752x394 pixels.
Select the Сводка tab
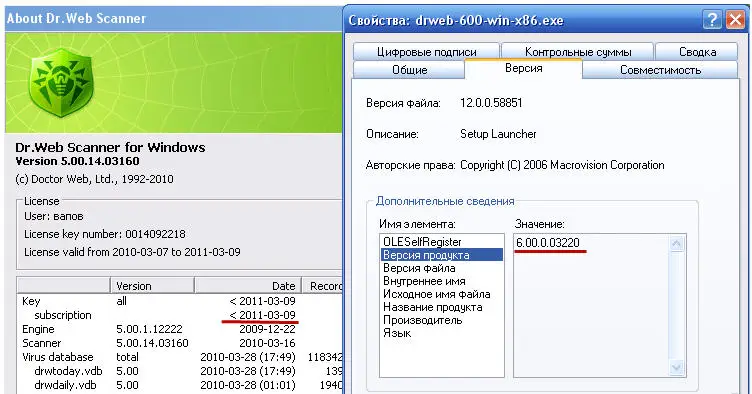(697, 52)
